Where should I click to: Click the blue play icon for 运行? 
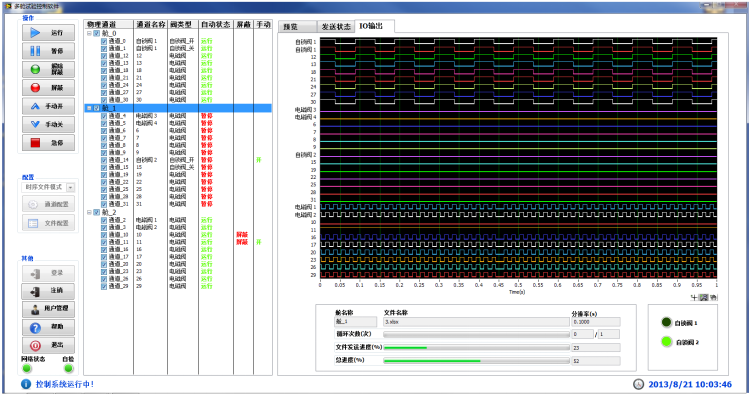coord(35,33)
